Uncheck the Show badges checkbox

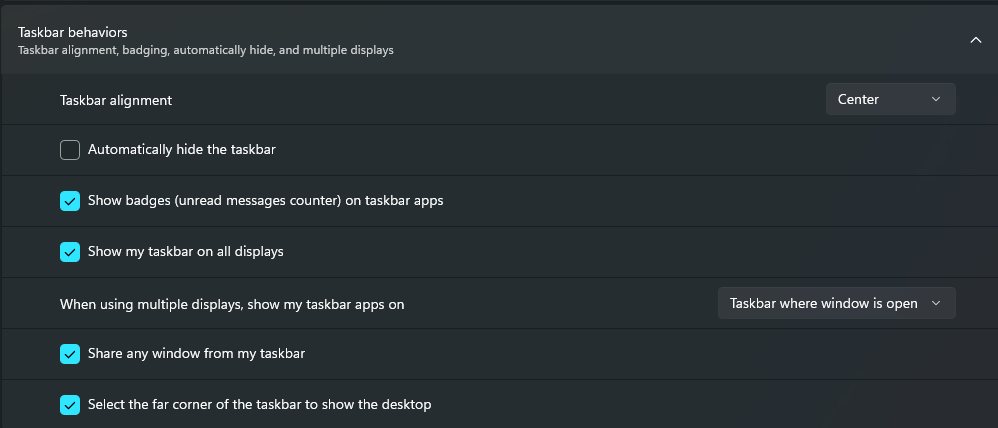pos(70,201)
